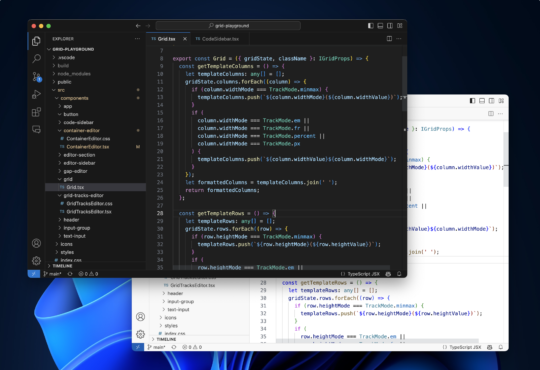
Task: Select Grid.tsx file in dark Explorer
Action: point(95,187)
